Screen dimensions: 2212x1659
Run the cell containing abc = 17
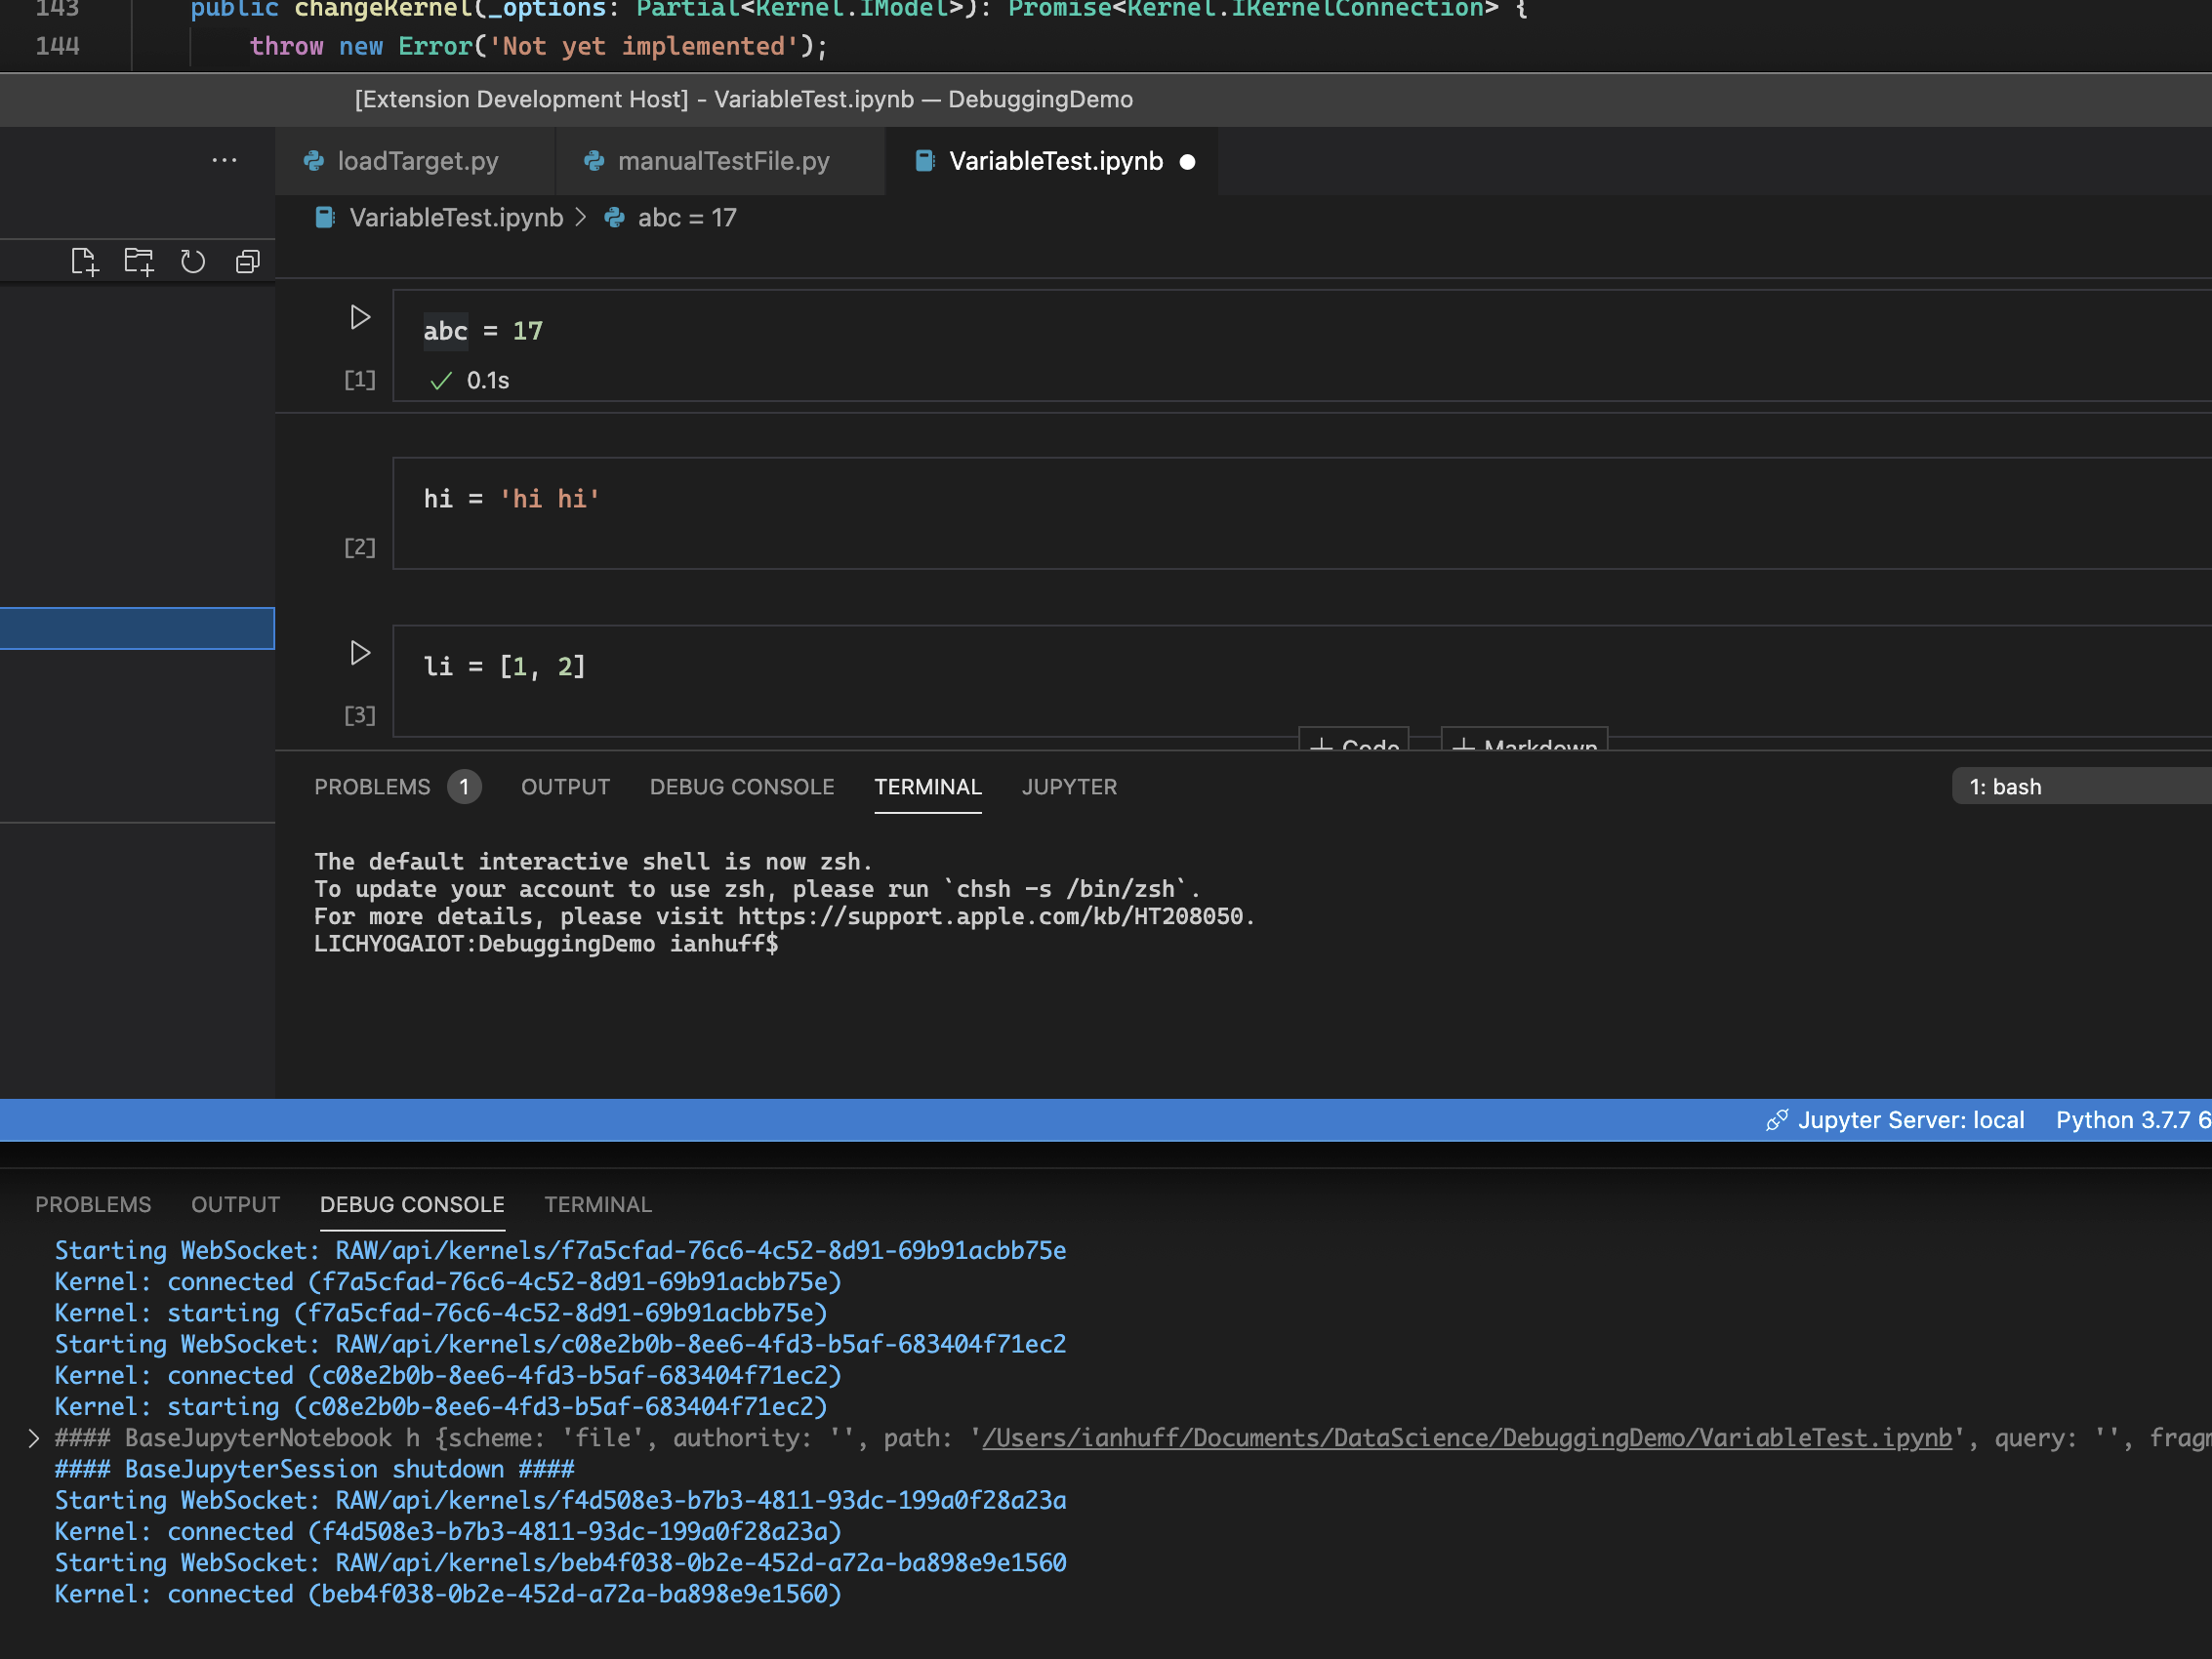pos(360,317)
